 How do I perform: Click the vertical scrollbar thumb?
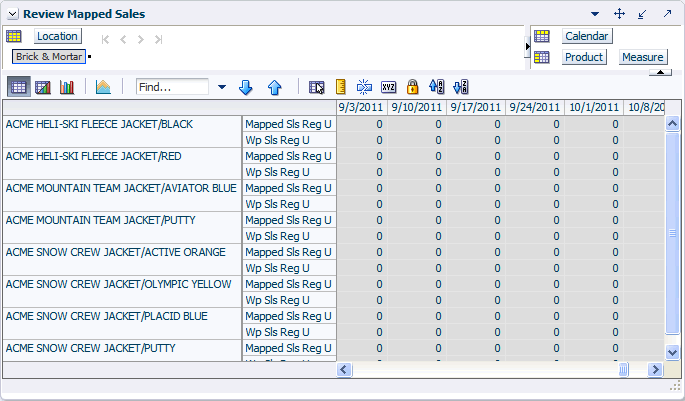pyautogui.click(x=672, y=233)
